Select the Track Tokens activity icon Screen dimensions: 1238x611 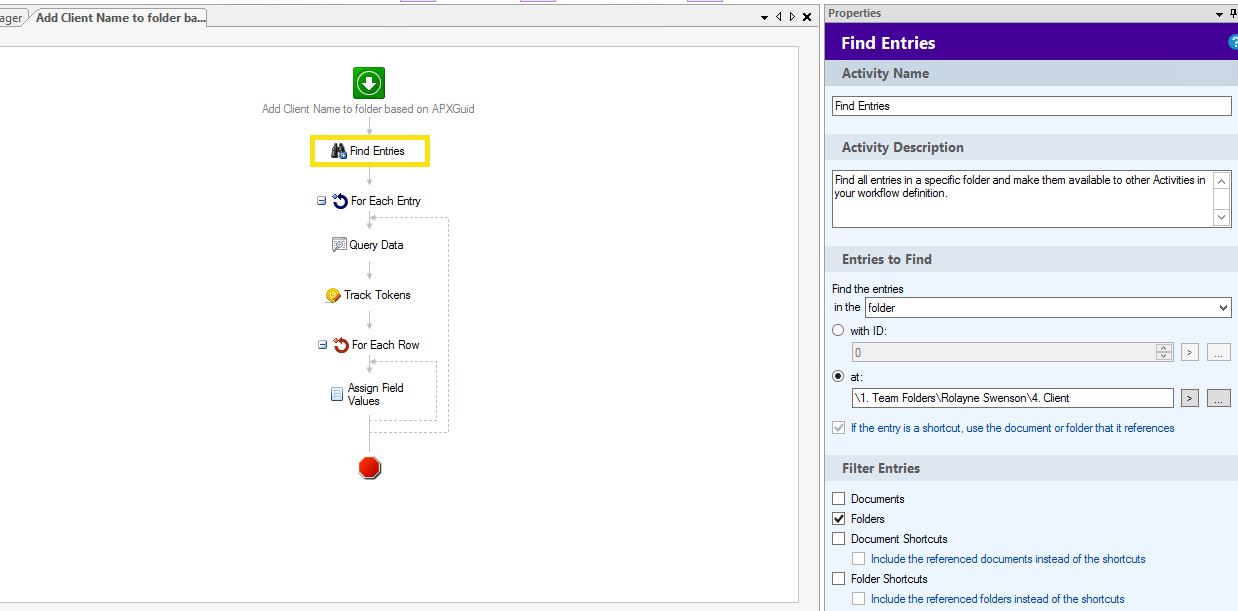333,295
